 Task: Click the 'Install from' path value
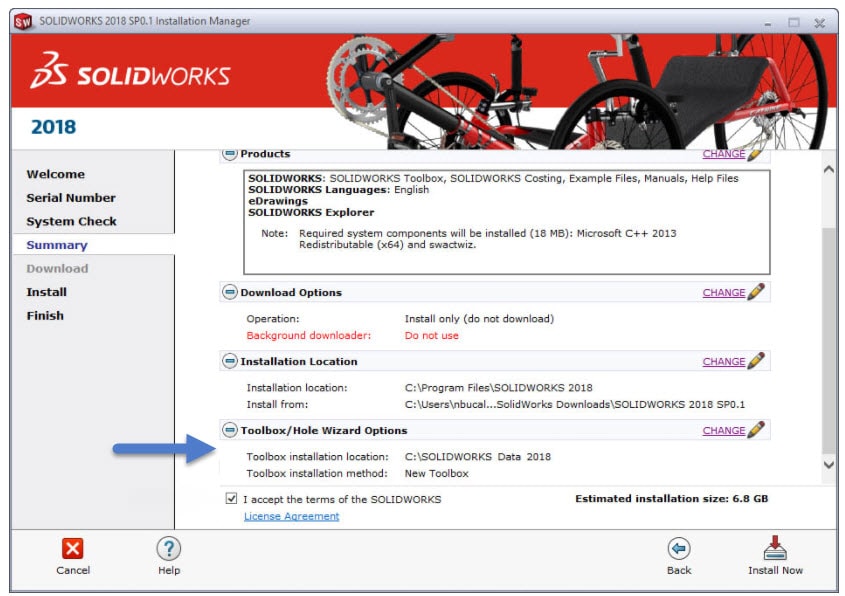574,404
